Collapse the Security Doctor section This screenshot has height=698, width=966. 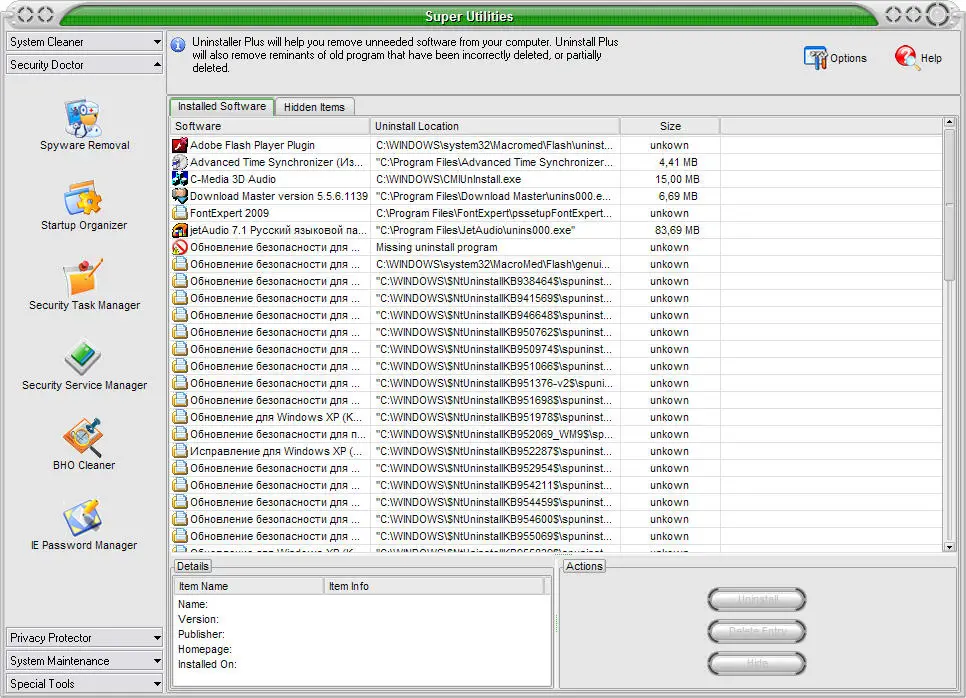pyautogui.click(x=84, y=65)
